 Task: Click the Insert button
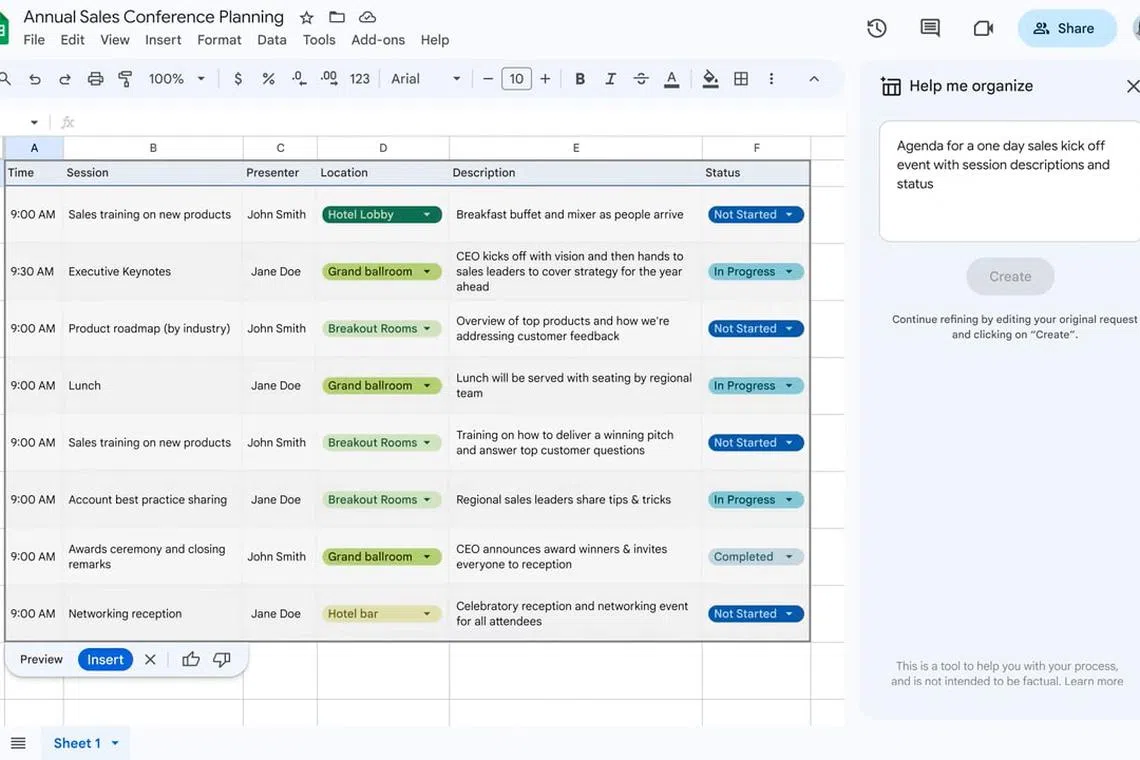click(x=105, y=659)
